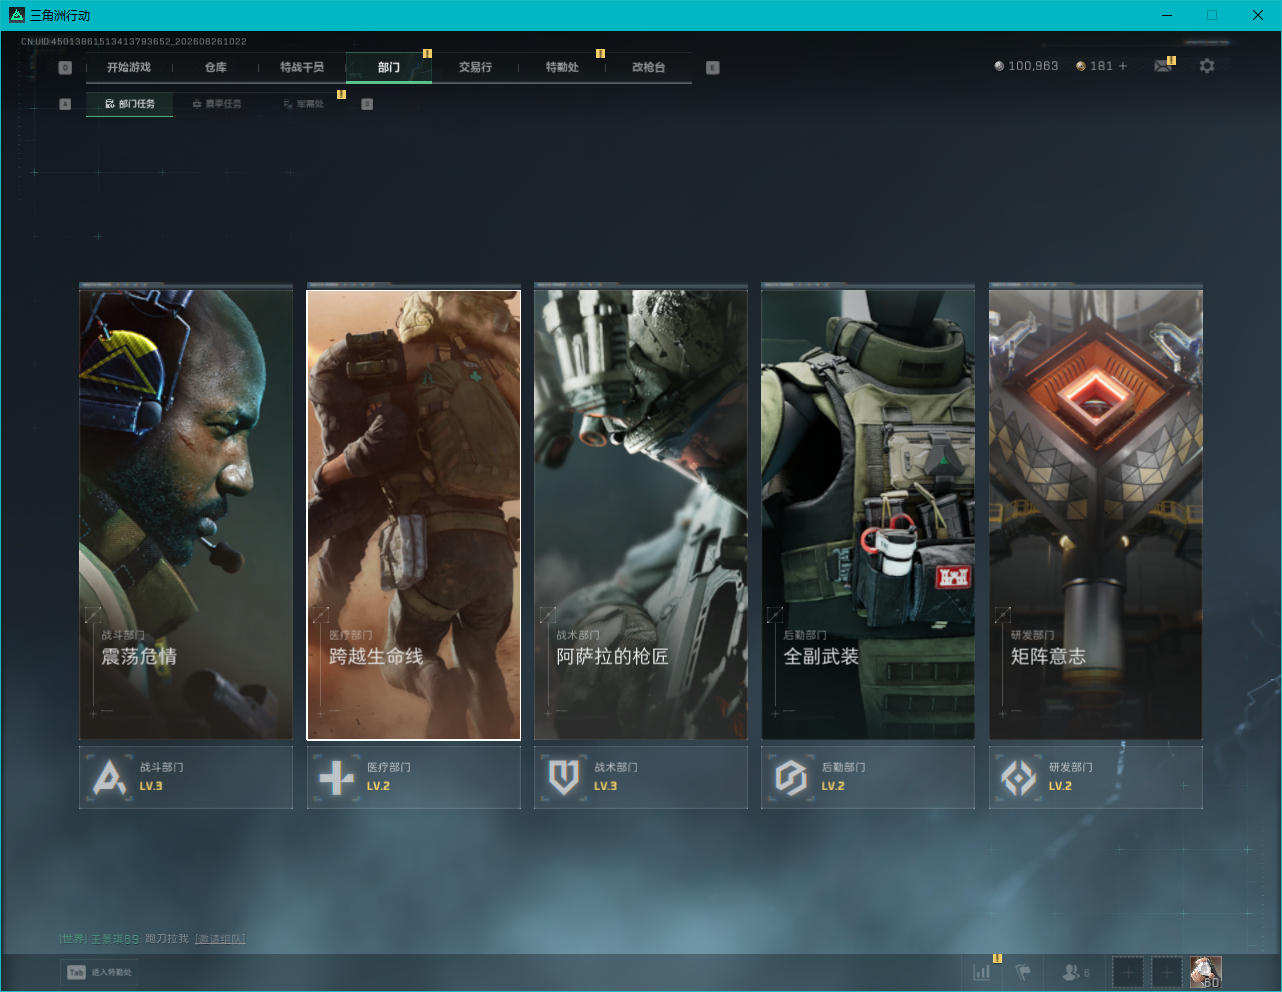Click the 邀请组队 link in world chat
1282x992 pixels.
coord(220,939)
